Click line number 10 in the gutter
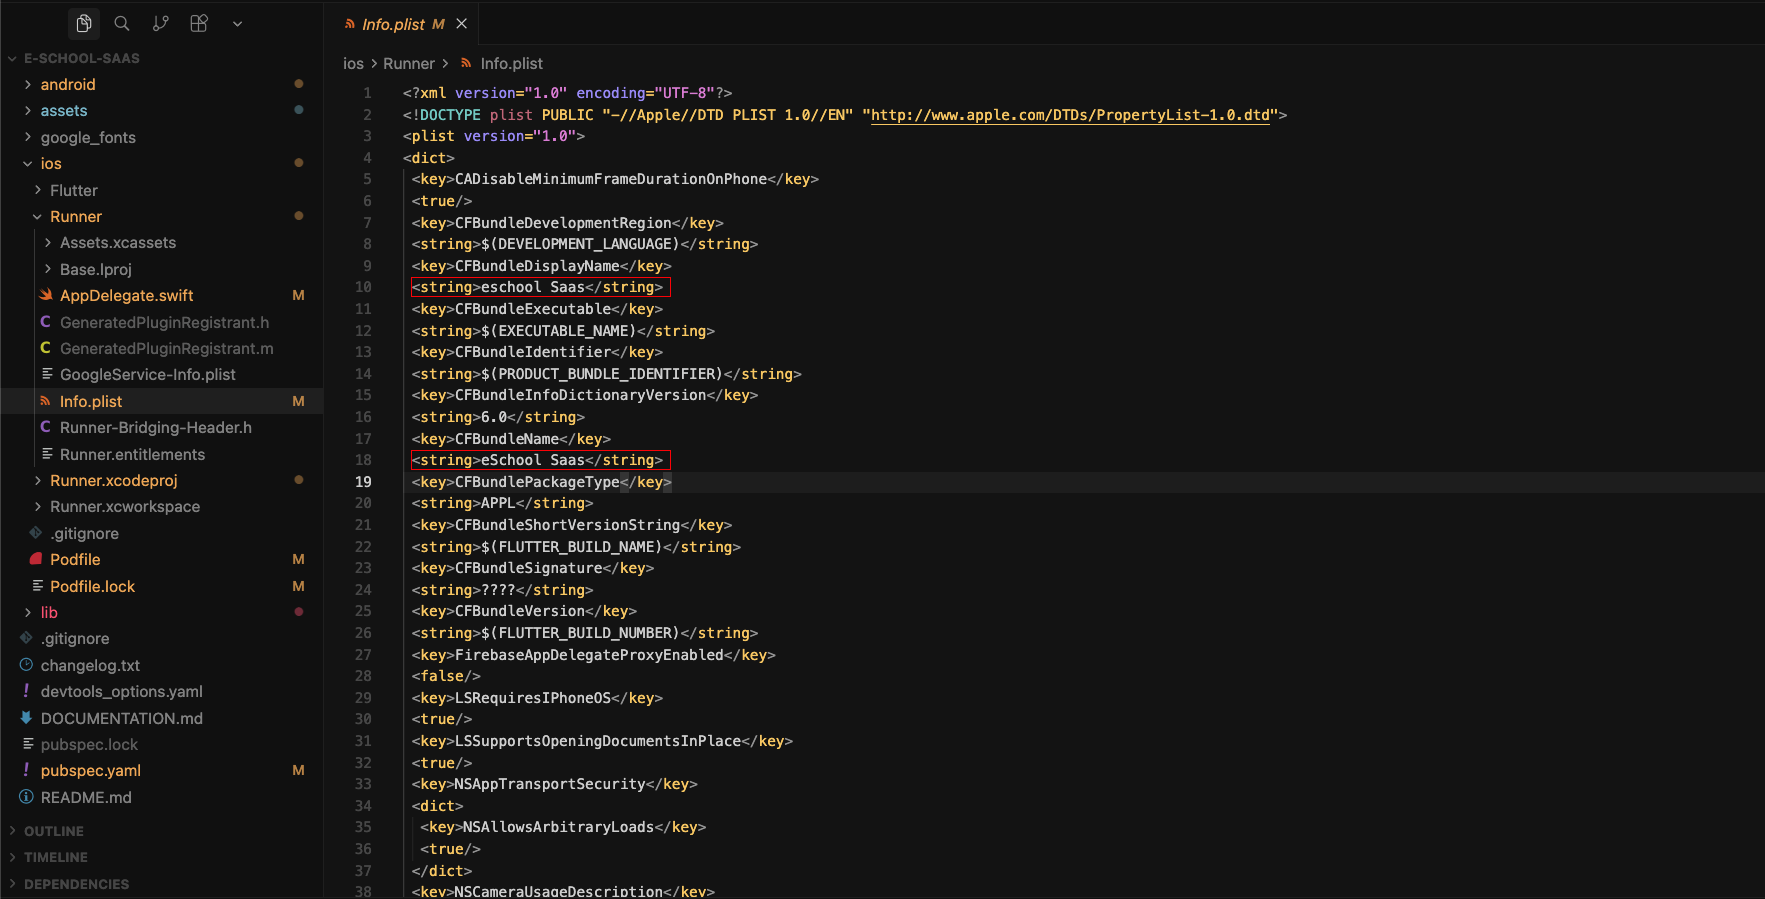 point(363,288)
